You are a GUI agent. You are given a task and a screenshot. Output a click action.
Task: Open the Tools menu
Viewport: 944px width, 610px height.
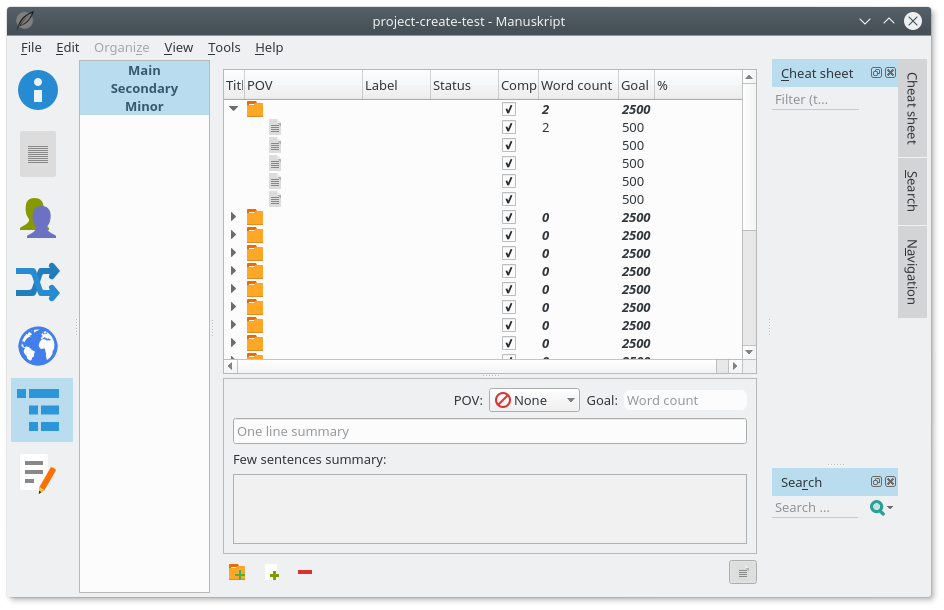(223, 47)
